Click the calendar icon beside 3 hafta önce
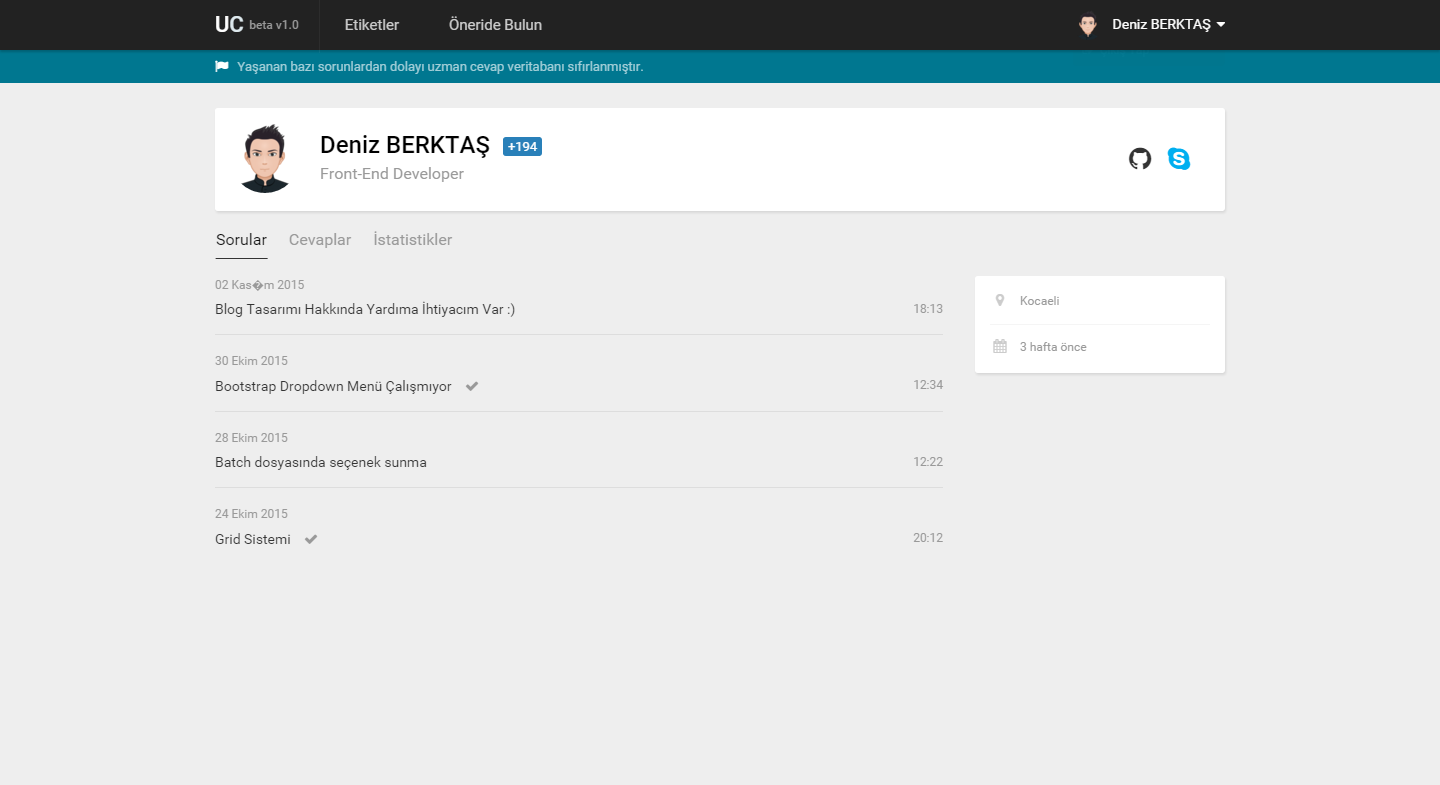The height and width of the screenshot is (785, 1440). tap(1000, 346)
